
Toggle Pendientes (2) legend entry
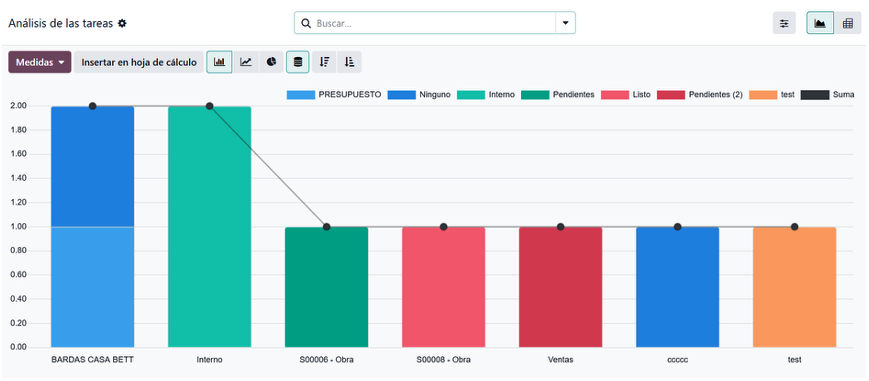pyautogui.click(x=699, y=95)
